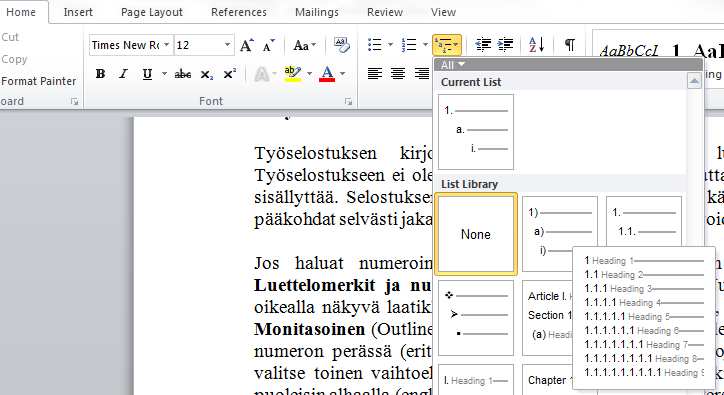
Task: Click the Bullets list icon
Action: point(375,45)
